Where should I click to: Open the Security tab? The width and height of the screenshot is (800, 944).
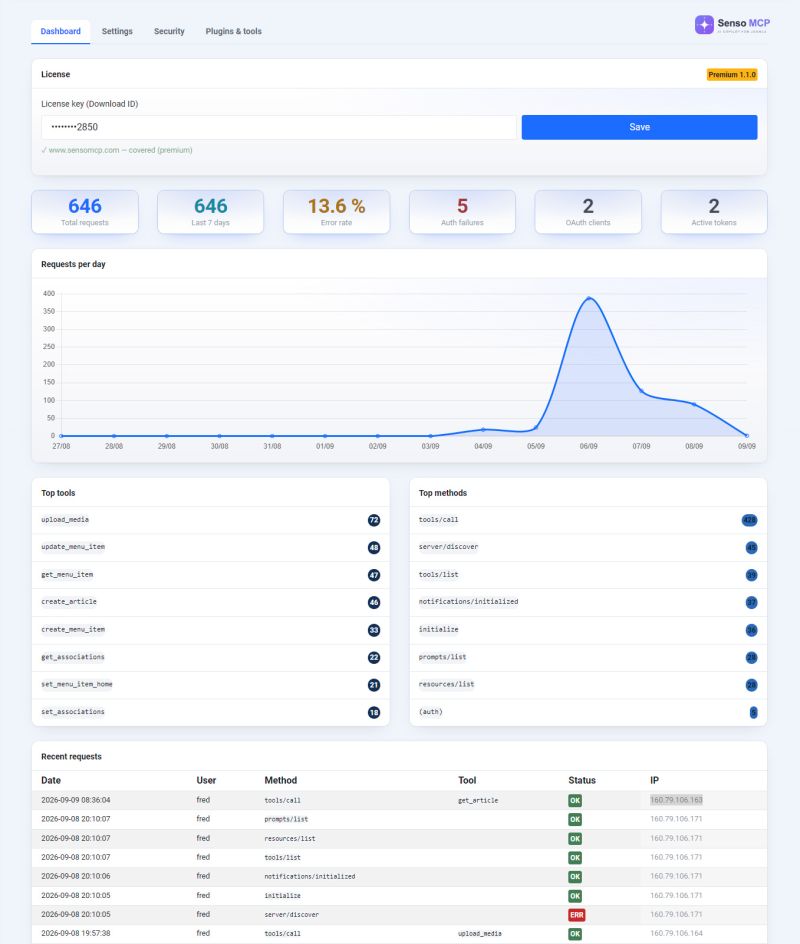click(169, 31)
